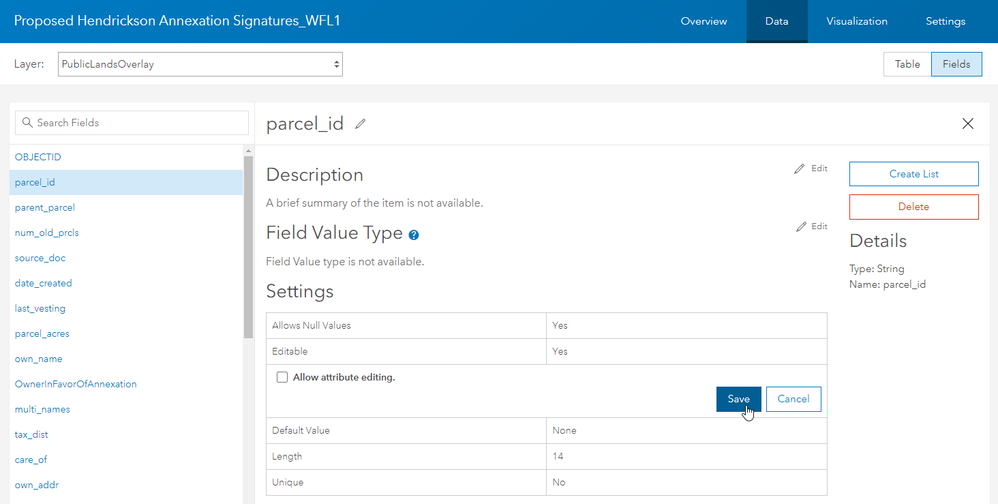The image size is (998, 504).
Task: Edit the Description section
Action: pos(811,169)
